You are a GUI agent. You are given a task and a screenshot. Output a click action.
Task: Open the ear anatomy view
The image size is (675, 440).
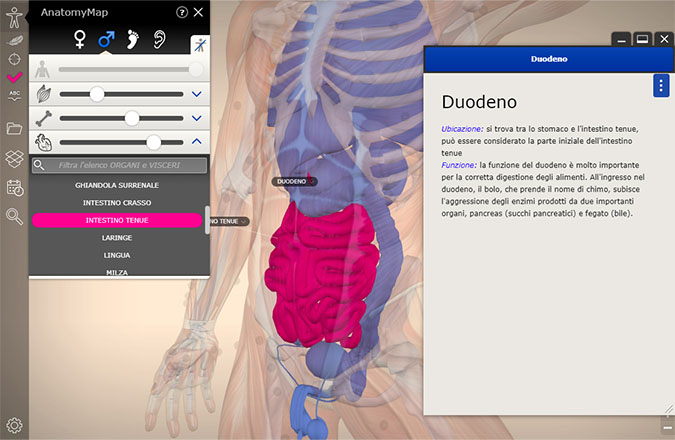[159, 40]
